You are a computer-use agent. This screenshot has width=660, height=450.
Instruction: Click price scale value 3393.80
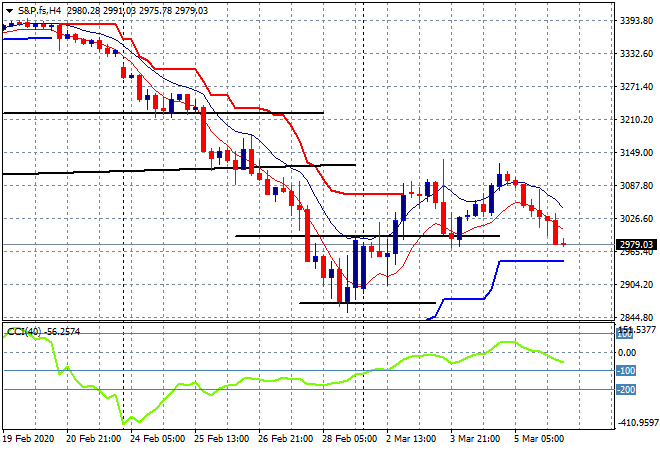click(636, 20)
